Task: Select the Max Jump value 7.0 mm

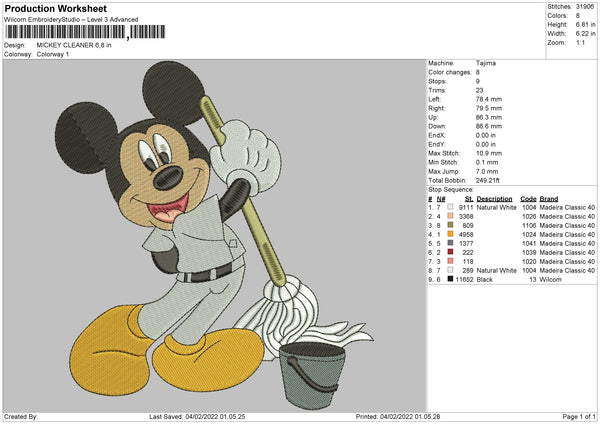Action: coord(487,171)
